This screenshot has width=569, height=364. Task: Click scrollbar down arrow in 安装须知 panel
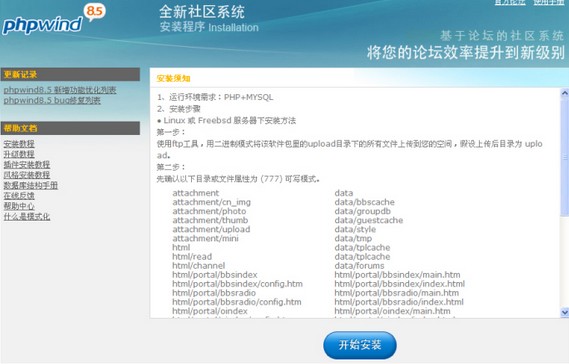[x=565, y=312]
